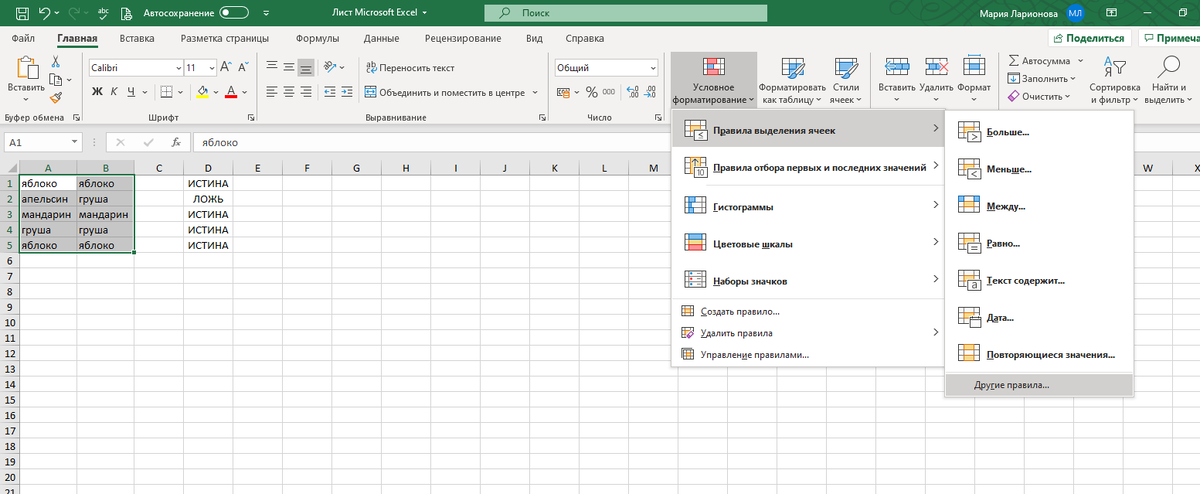Click the decrease decimal icon

coord(650,92)
